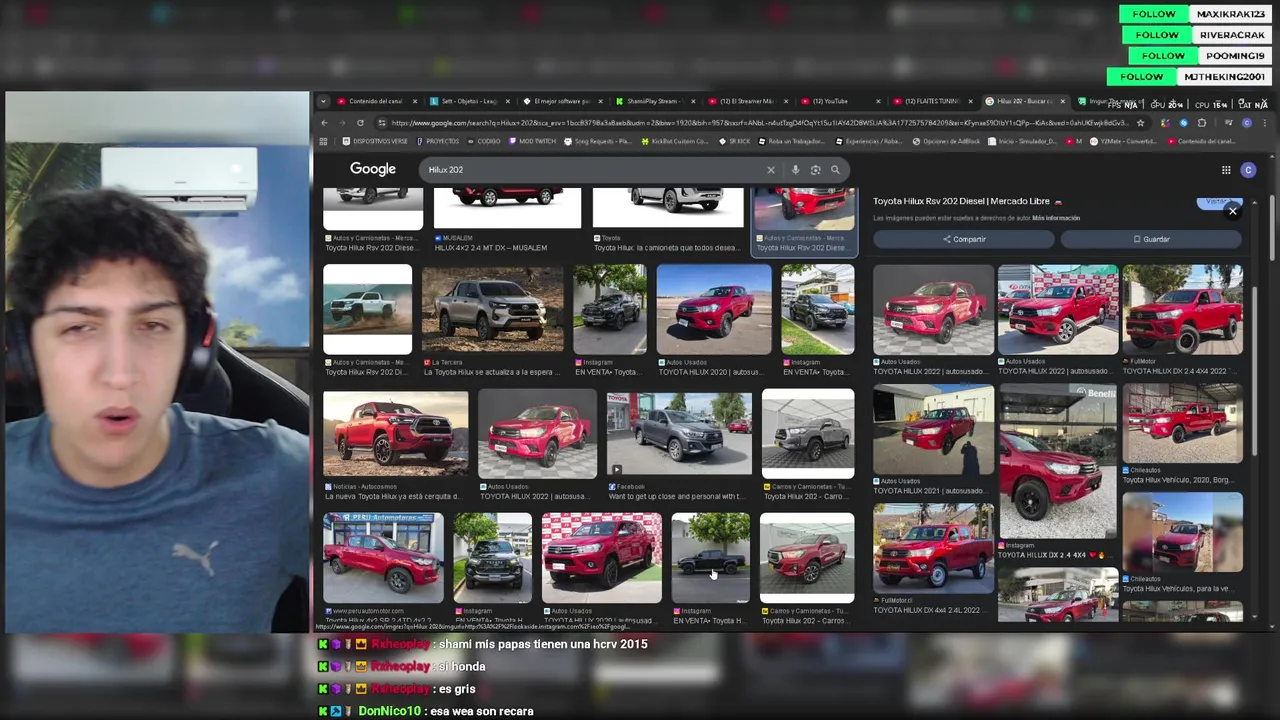Focus the browser address bar
1280x720 pixels.
pyautogui.click(x=760, y=123)
